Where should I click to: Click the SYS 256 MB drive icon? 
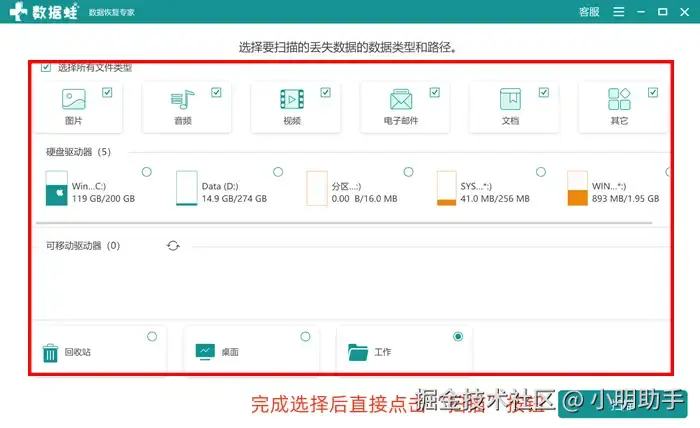click(446, 188)
